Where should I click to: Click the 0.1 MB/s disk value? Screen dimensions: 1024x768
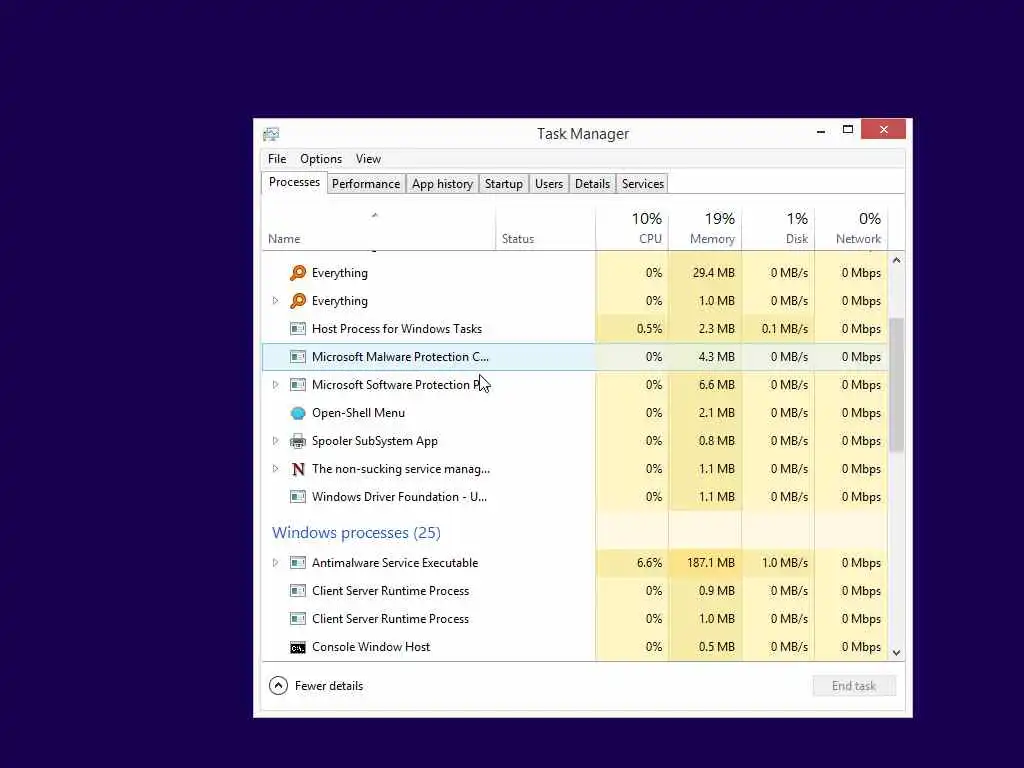[784, 328]
